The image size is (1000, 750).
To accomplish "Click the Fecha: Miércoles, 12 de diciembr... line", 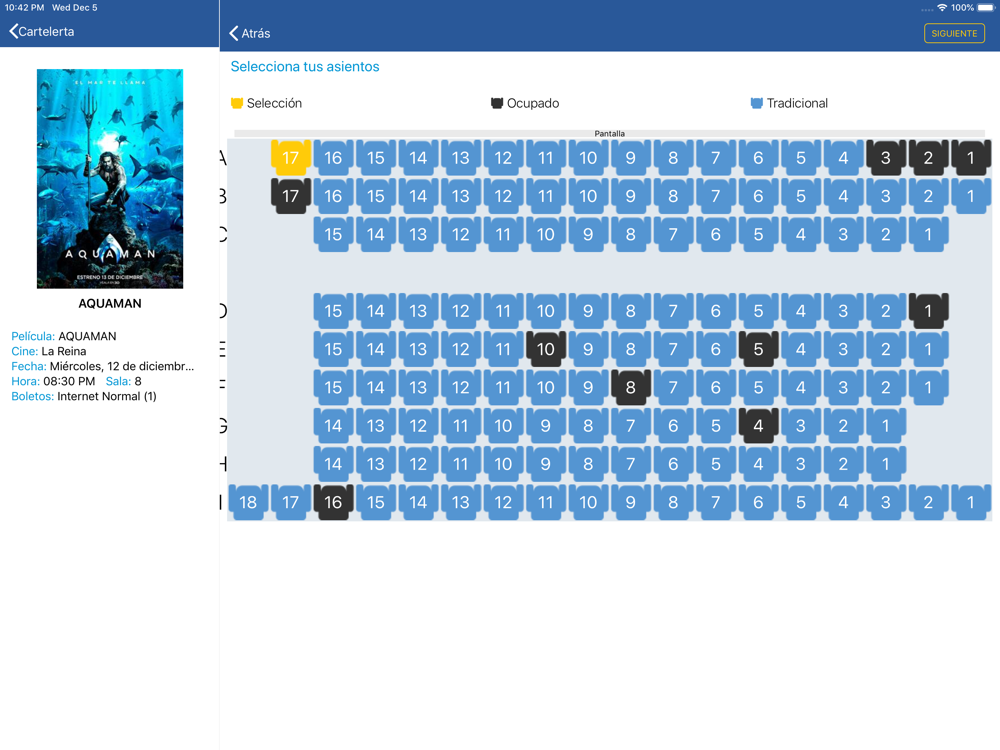I will point(103,366).
